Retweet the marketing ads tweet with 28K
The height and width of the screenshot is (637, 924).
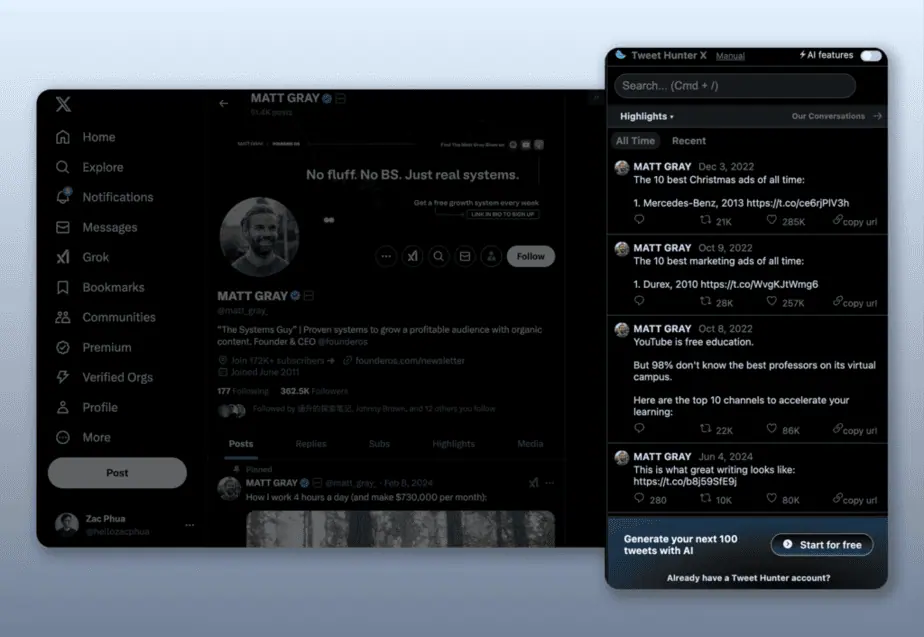(x=705, y=301)
